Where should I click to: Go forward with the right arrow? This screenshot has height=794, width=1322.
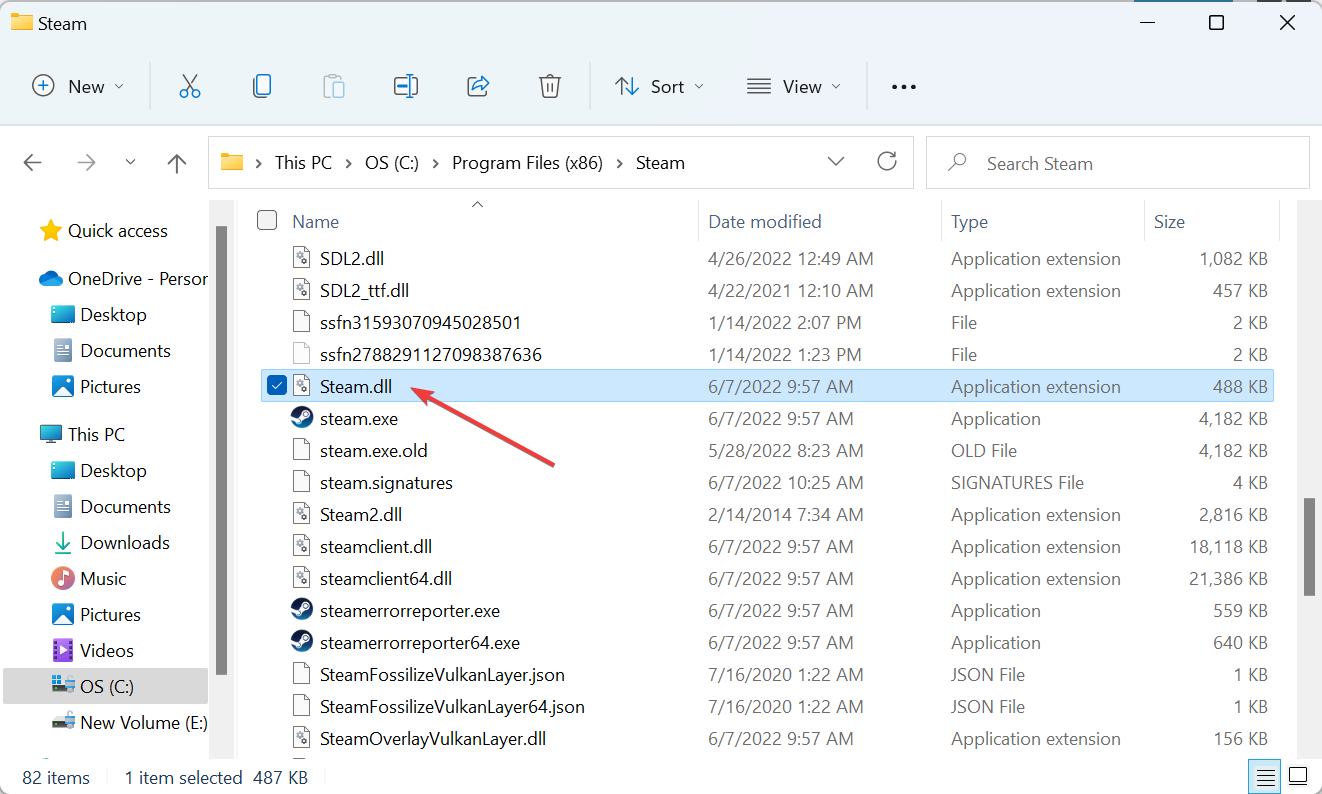87,163
